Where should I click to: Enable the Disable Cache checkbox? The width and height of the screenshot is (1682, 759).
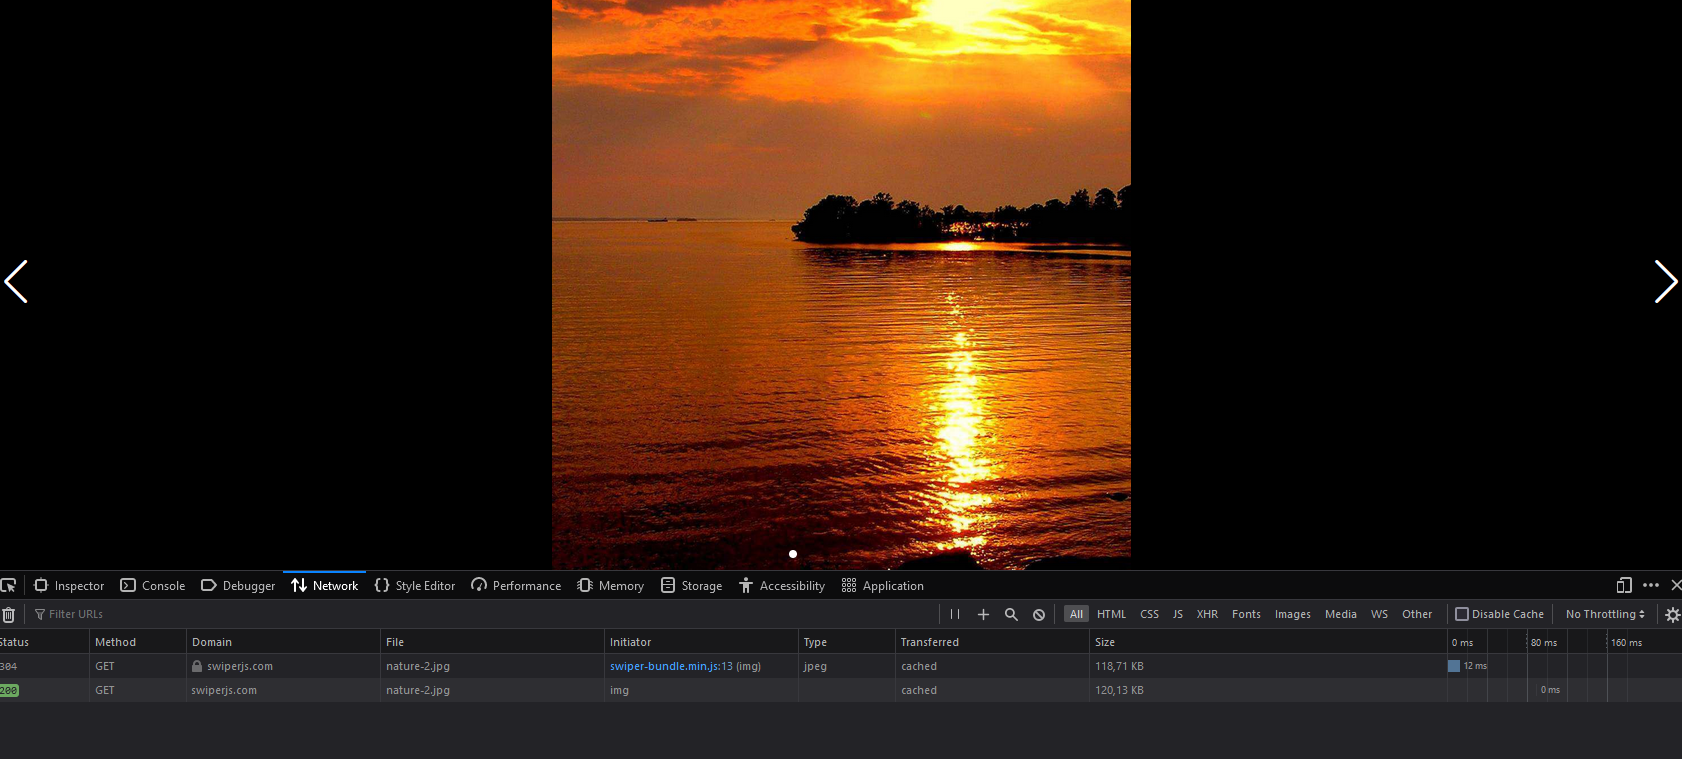[1462, 614]
